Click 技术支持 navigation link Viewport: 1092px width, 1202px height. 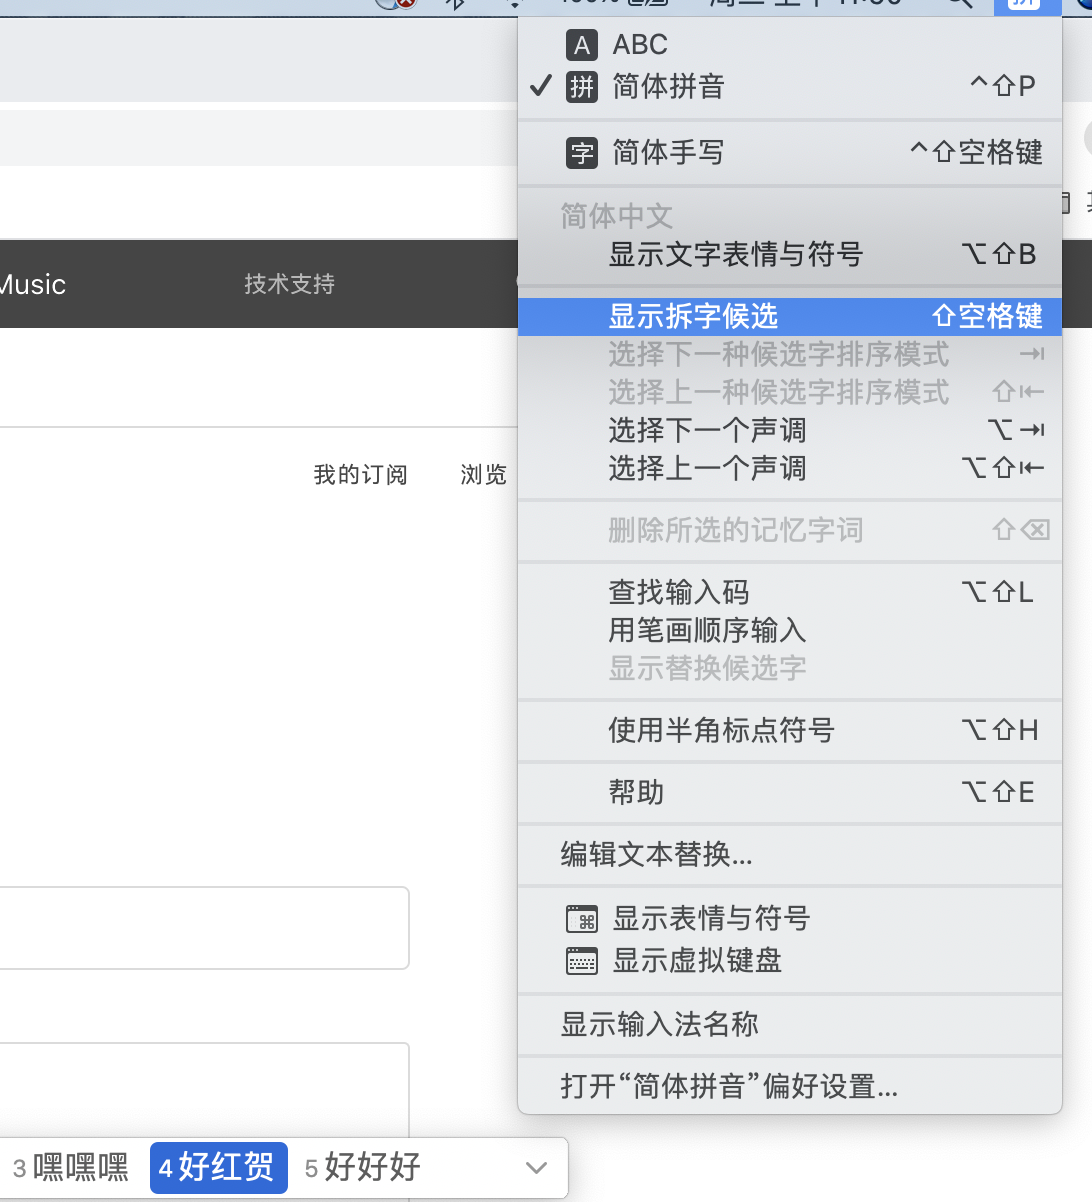click(x=289, y=284)
